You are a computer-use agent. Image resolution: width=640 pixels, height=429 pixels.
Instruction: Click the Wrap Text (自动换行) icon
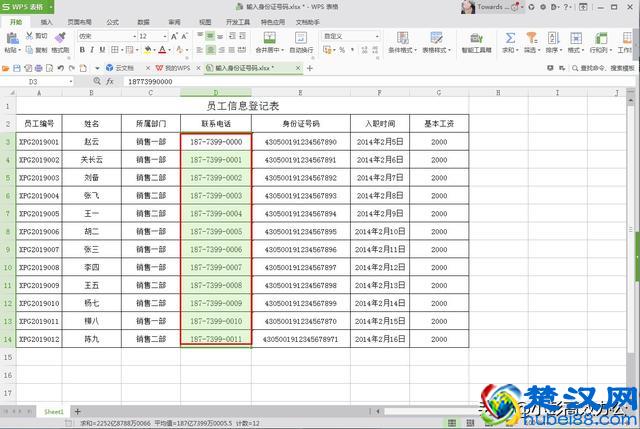coord(301,38)
